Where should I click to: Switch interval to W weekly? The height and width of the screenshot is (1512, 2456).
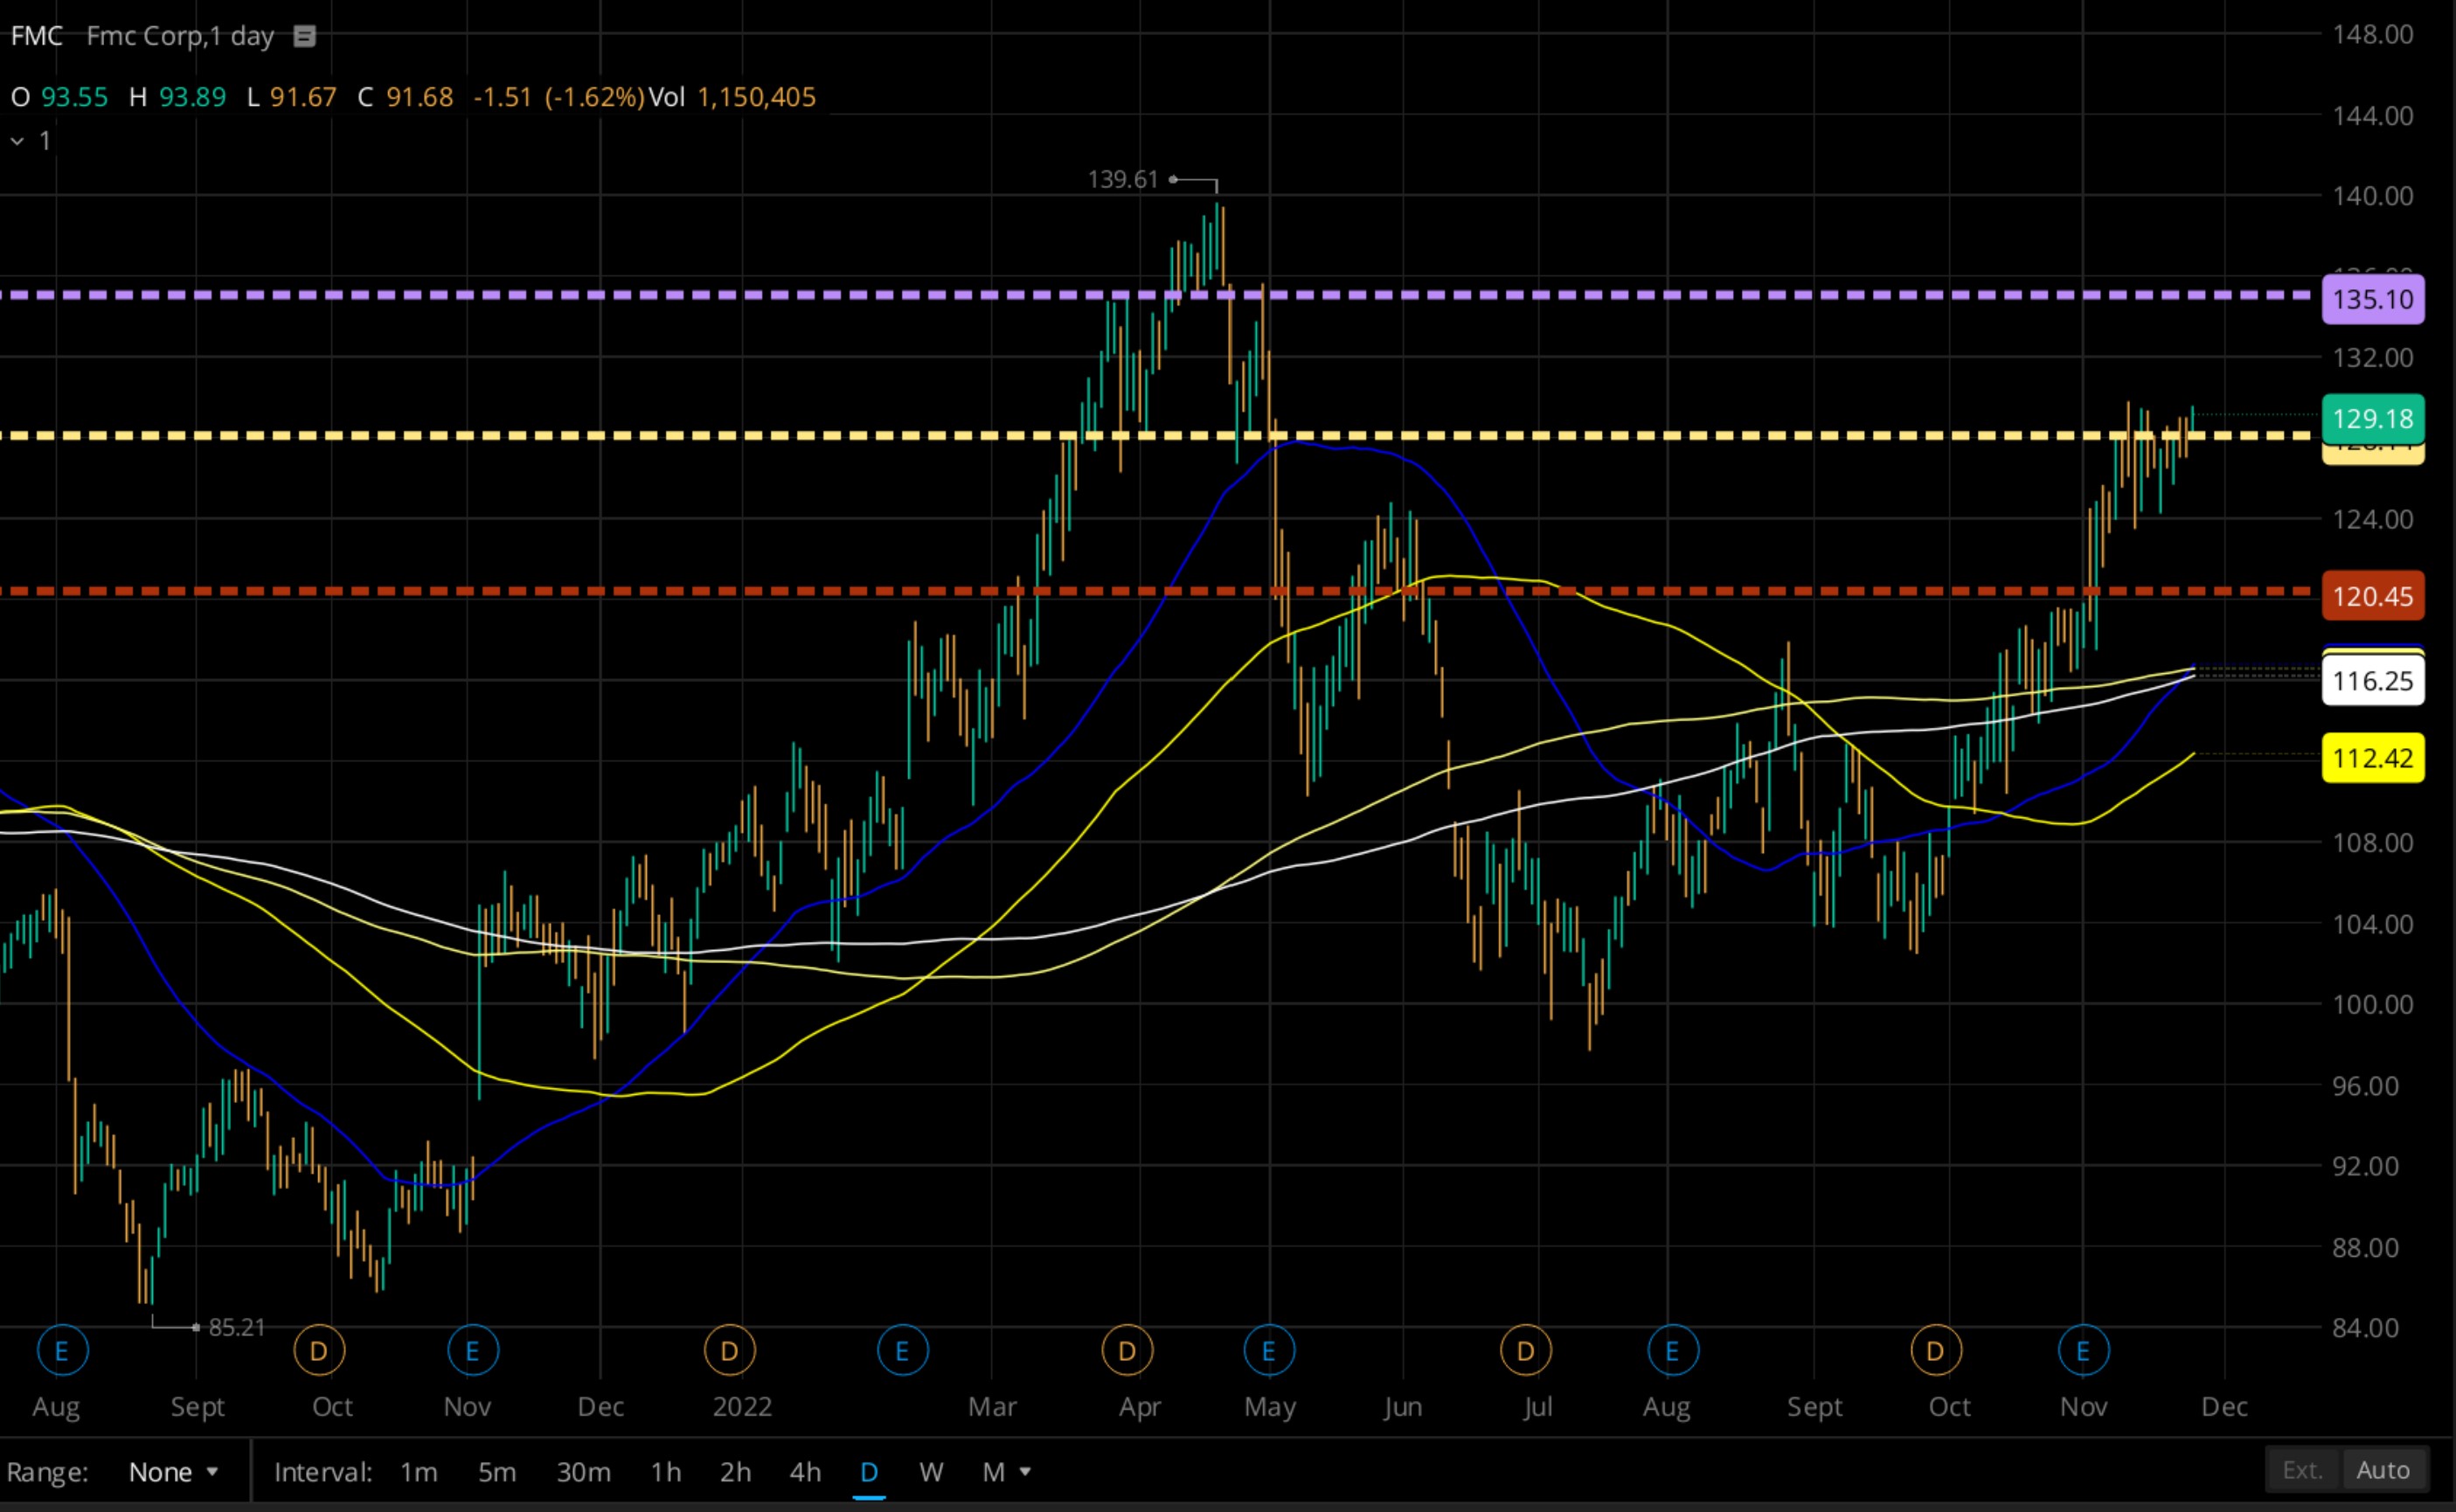(930, 1472)
